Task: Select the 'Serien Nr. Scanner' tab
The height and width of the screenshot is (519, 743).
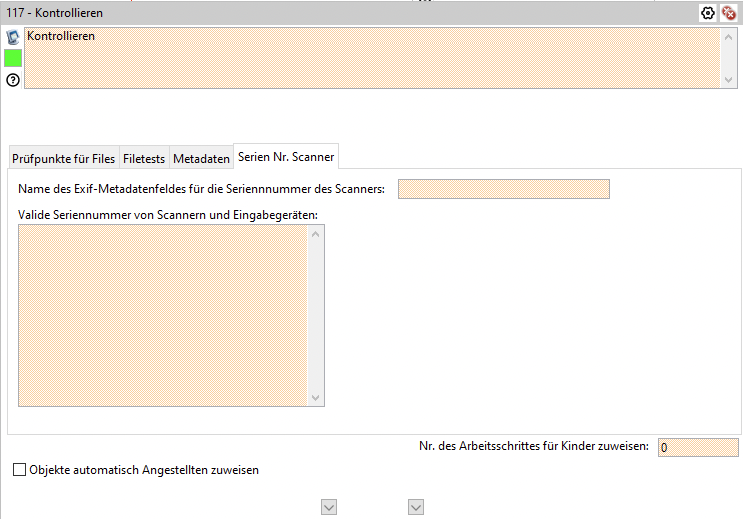Action: [x=286, y=156]
